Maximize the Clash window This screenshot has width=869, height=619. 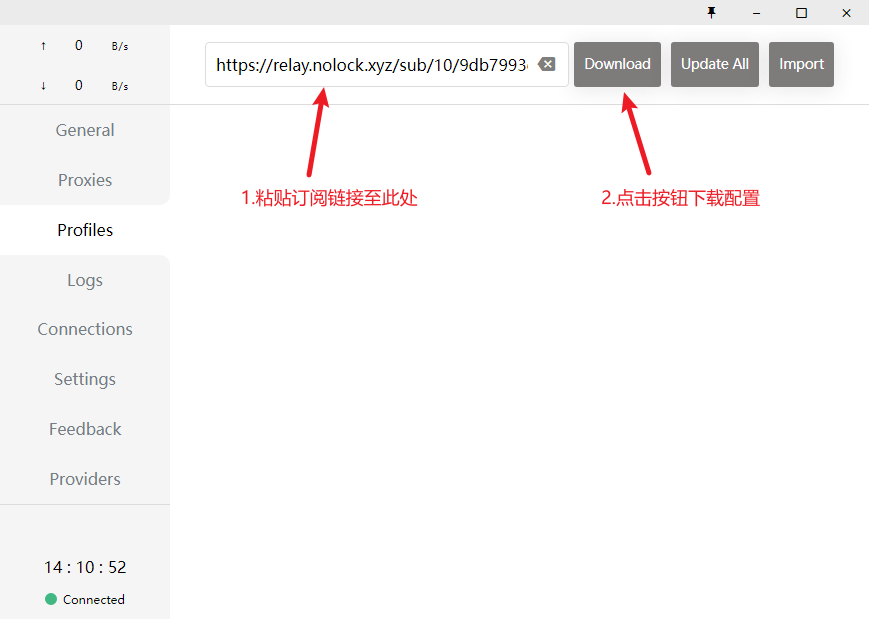click(x=801, y=12)
